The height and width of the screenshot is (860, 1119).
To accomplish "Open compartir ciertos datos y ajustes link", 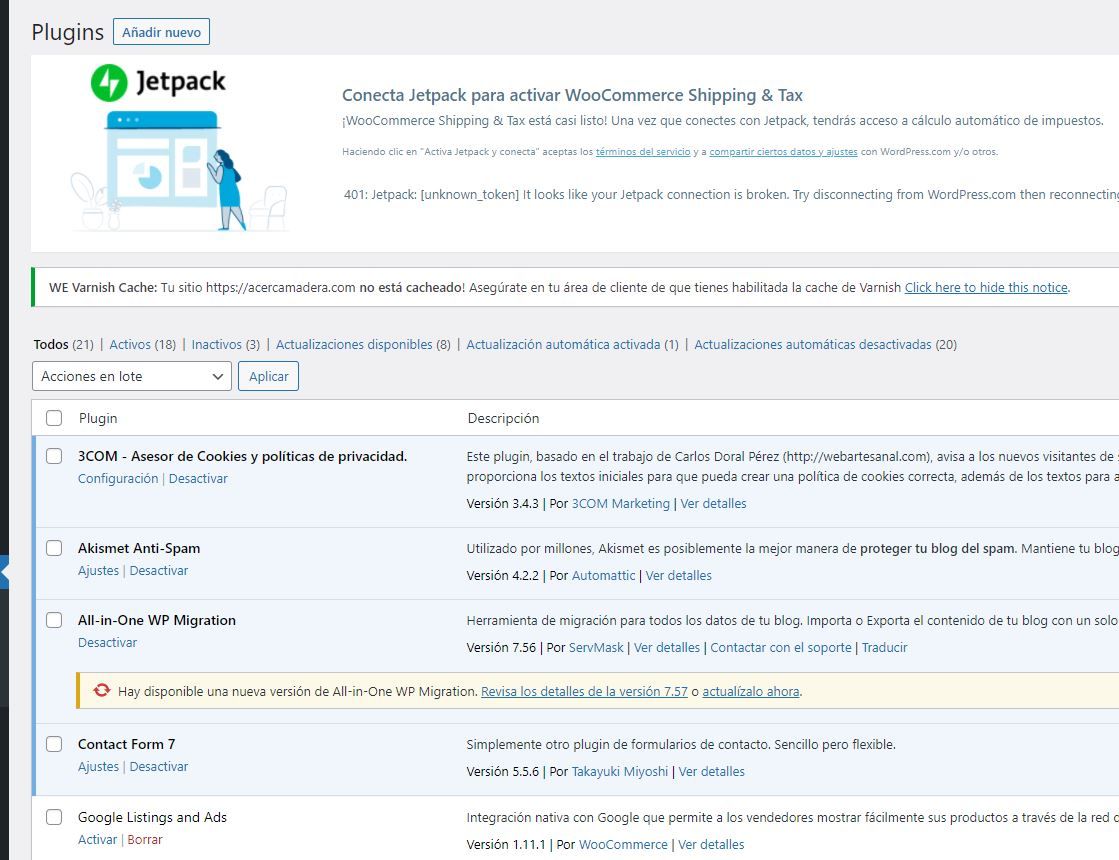I will [784, 152].
